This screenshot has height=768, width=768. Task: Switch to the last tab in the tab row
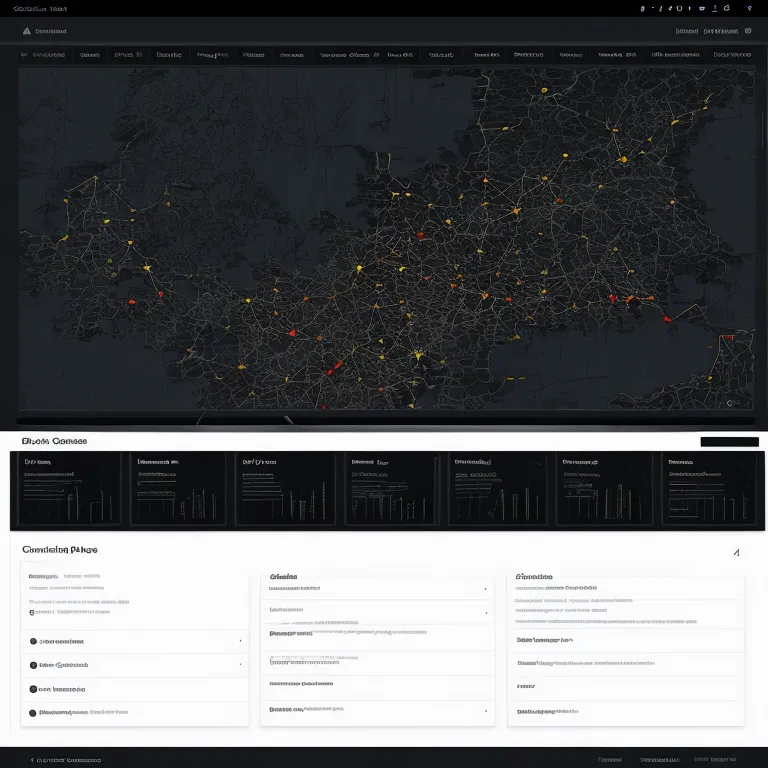coord(732,56)
